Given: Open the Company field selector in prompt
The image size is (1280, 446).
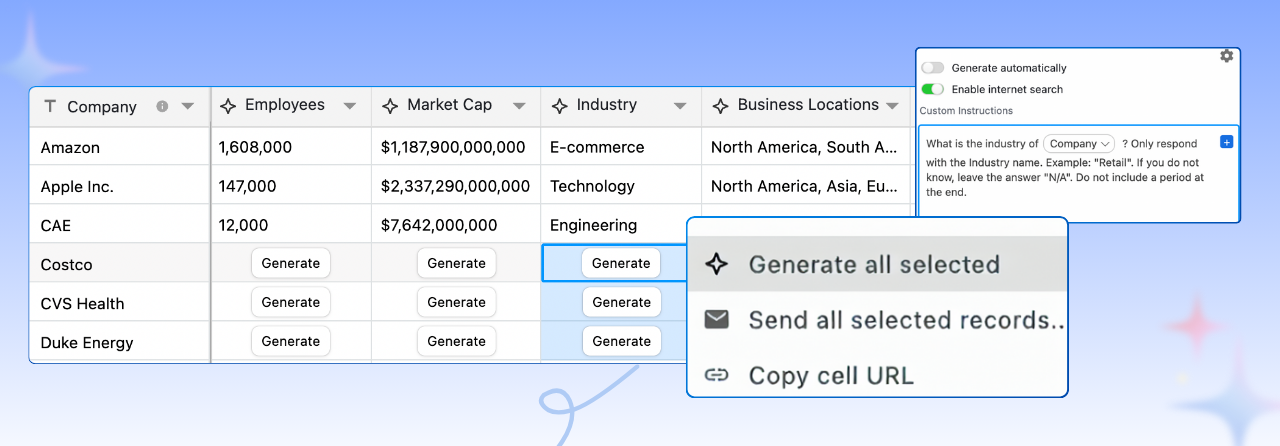Looking at the screenshot, I should [1079, 144].
